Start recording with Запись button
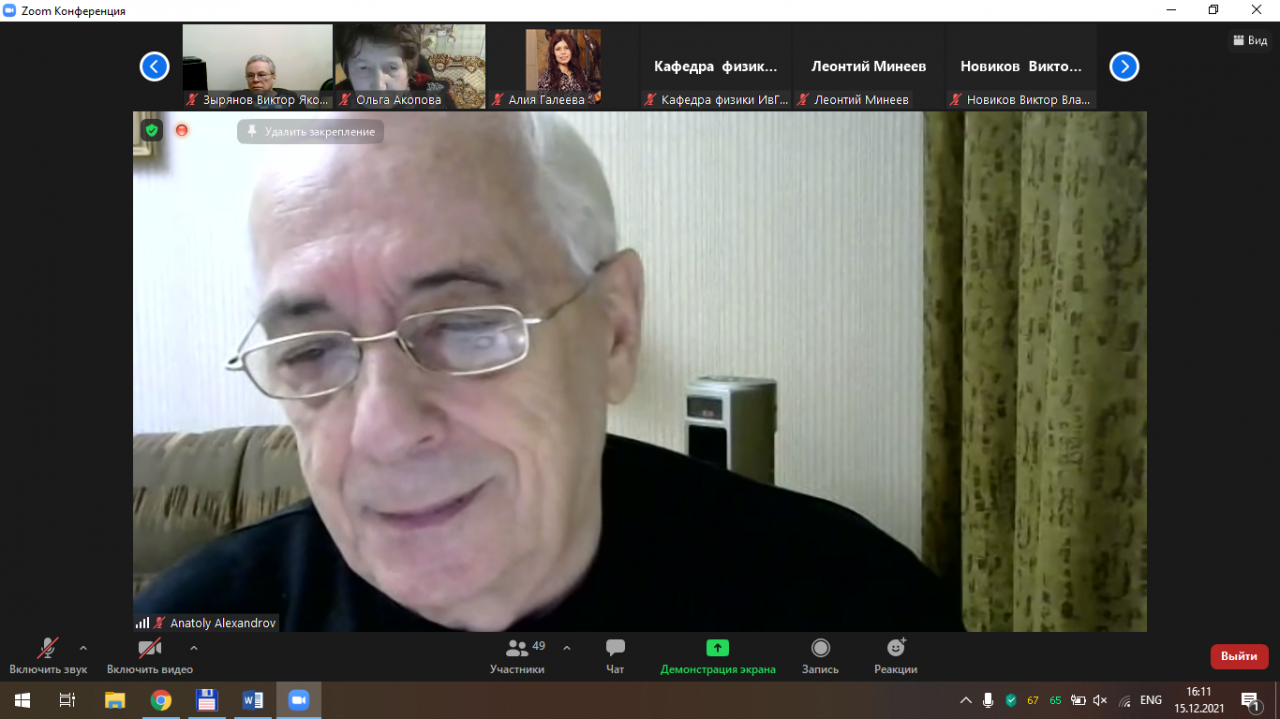Screen dimensions: 1280x719 (x=820, y=656)
